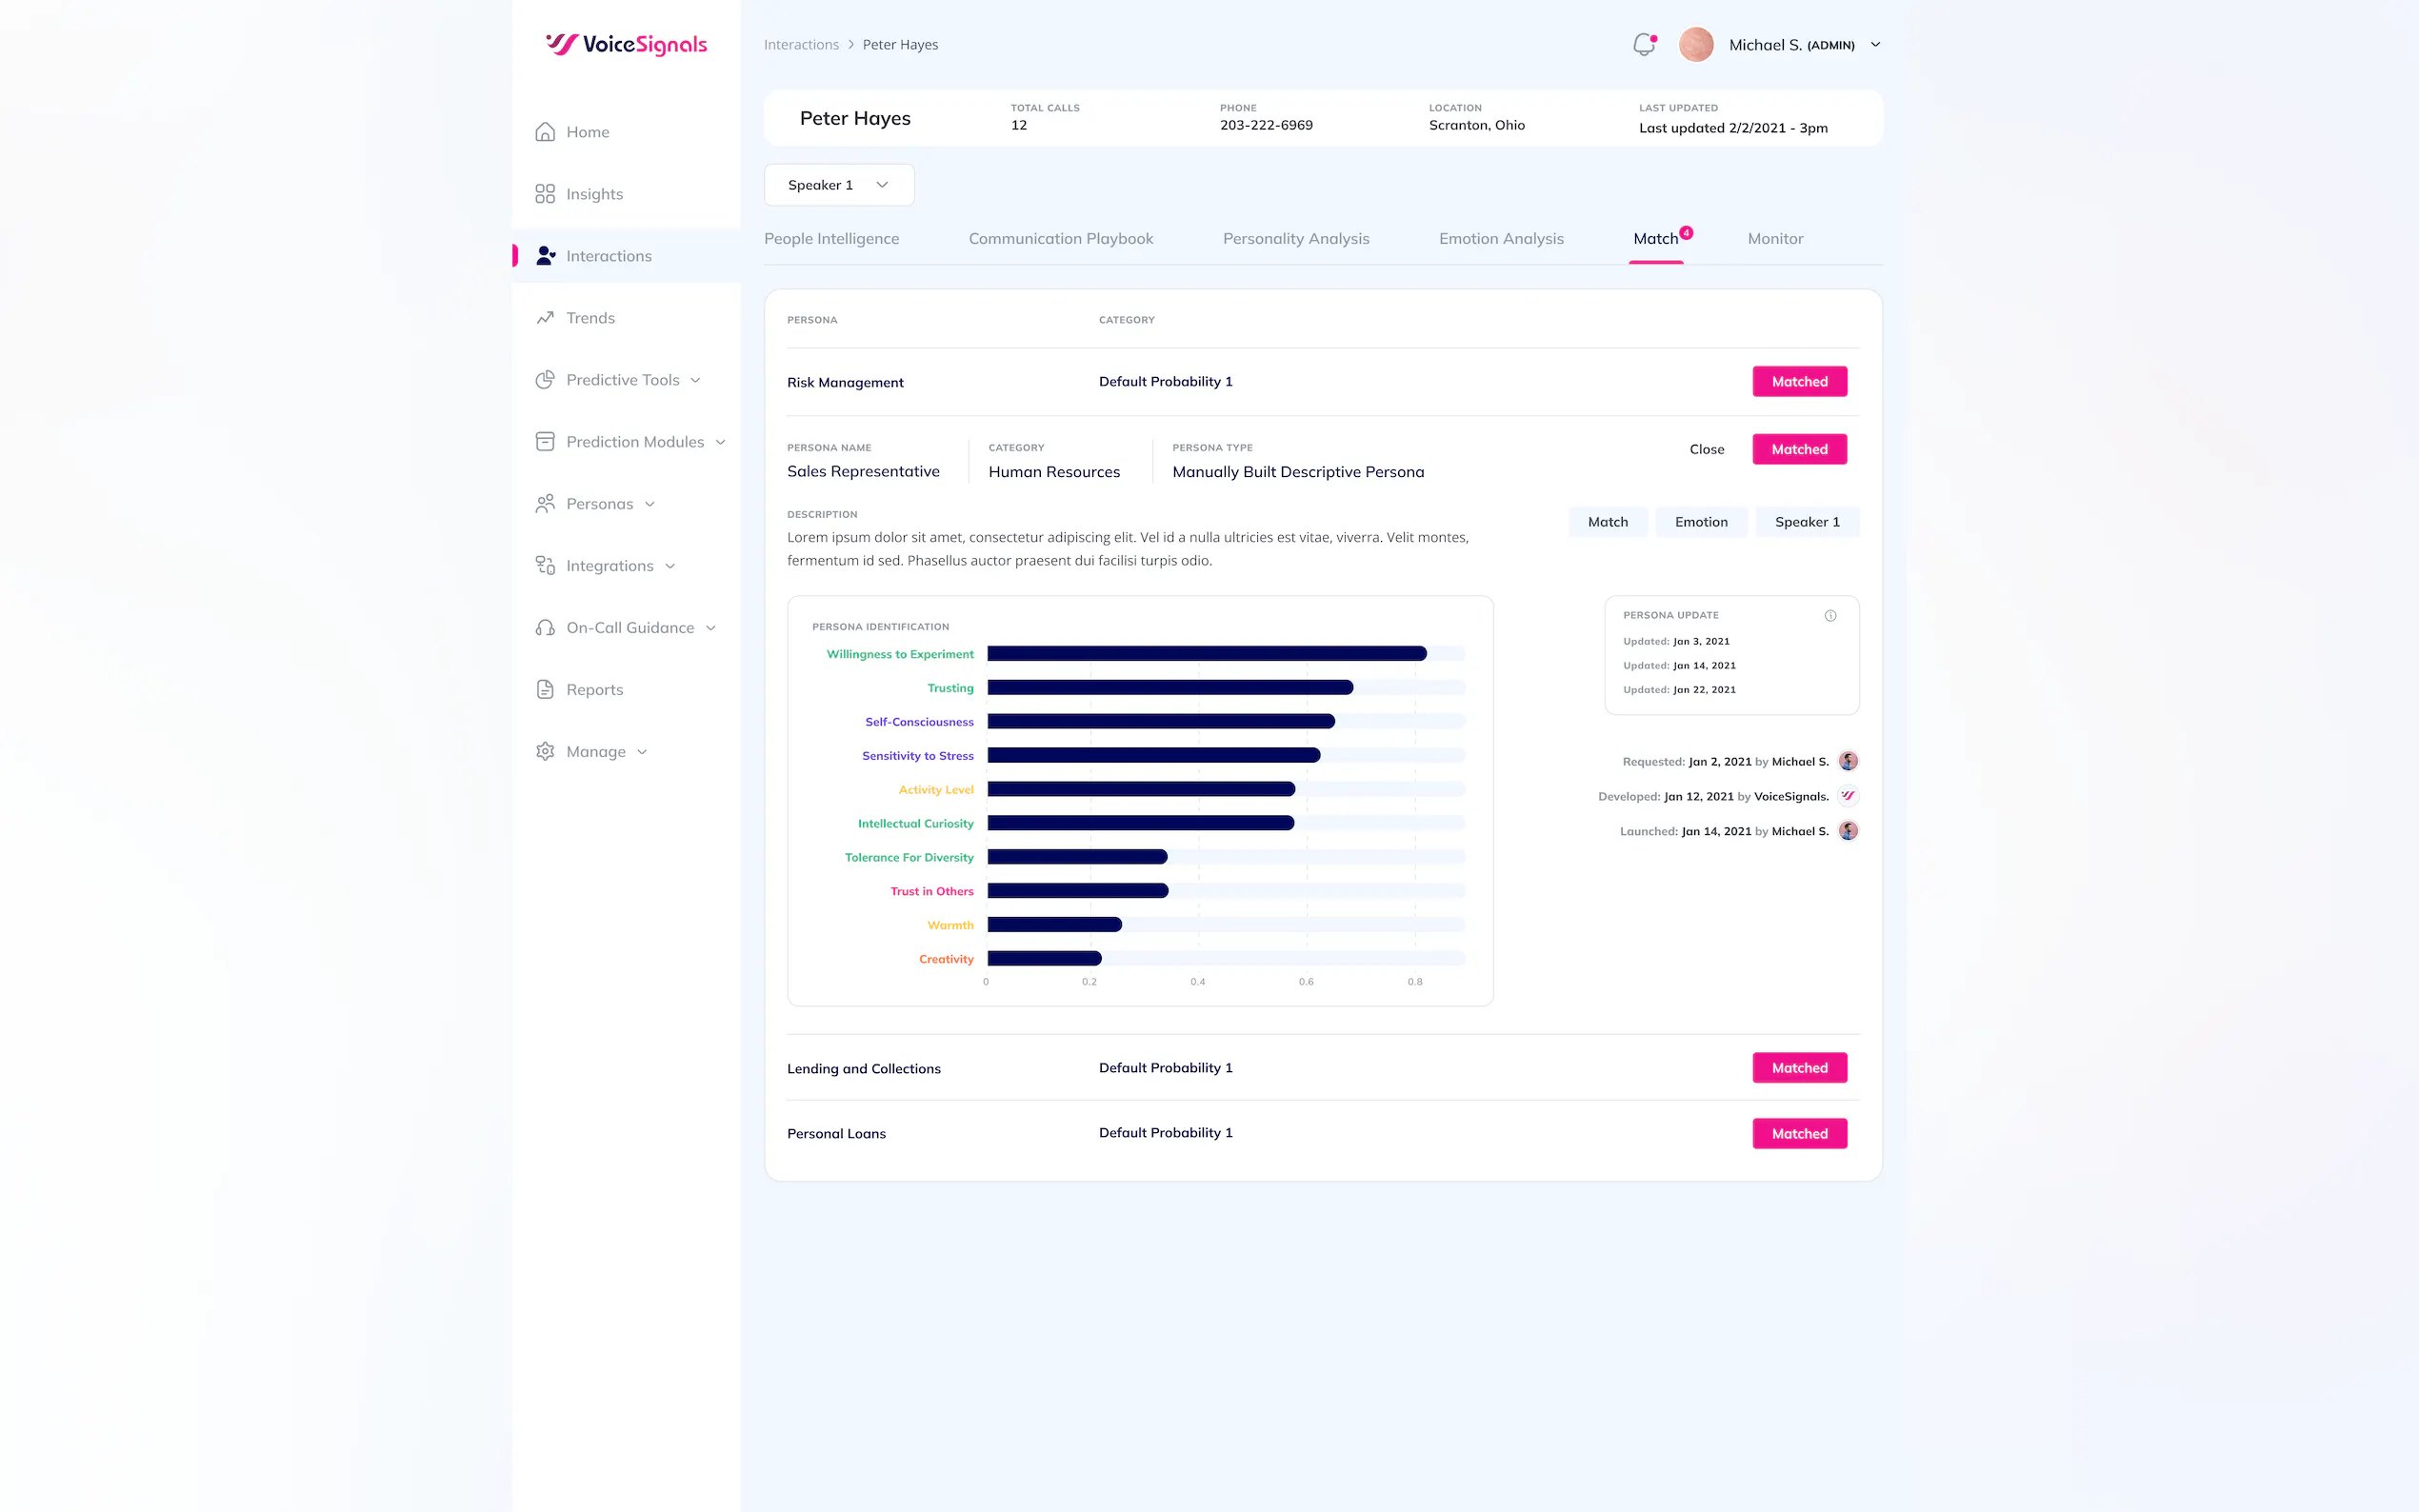Click the Trends chart icon

(x=545, y=318)
